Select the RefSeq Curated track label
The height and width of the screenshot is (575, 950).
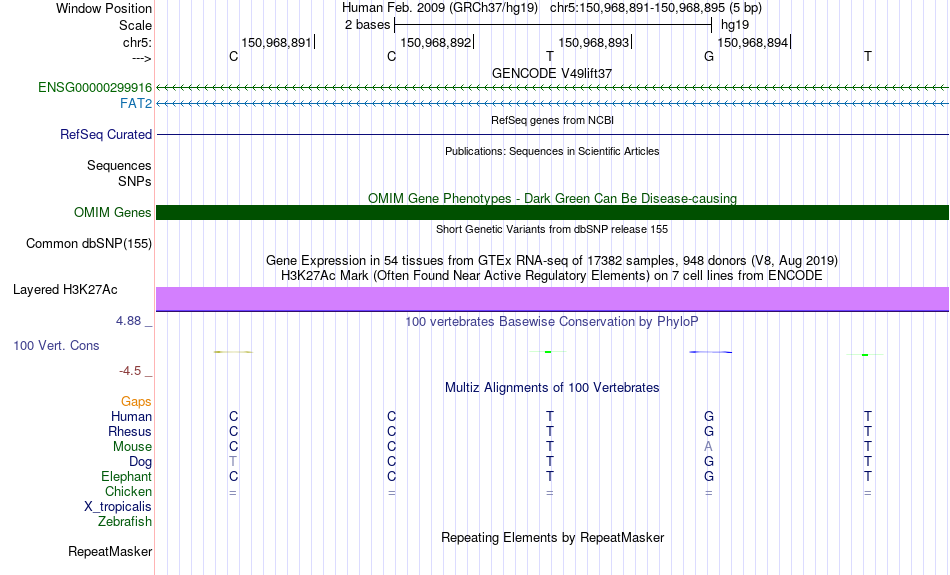[106, 135]
